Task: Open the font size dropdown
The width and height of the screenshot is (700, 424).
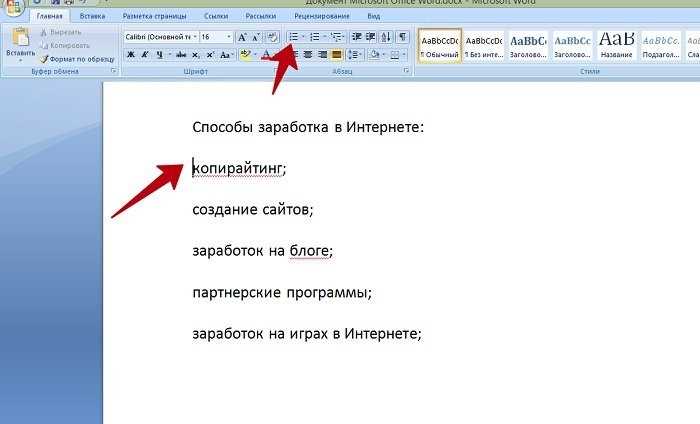Action: click(229, 37)
